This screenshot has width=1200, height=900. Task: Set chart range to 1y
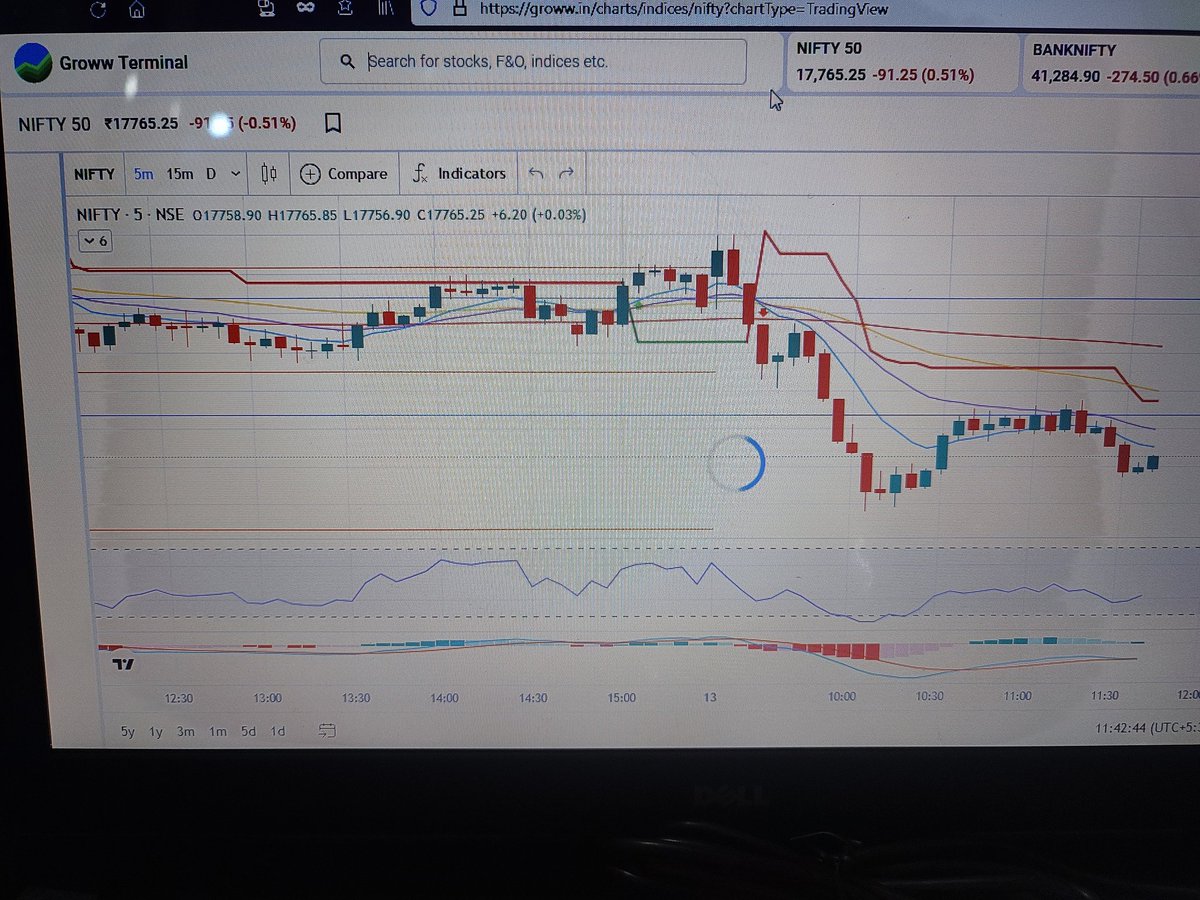click(x=156, y=731)
